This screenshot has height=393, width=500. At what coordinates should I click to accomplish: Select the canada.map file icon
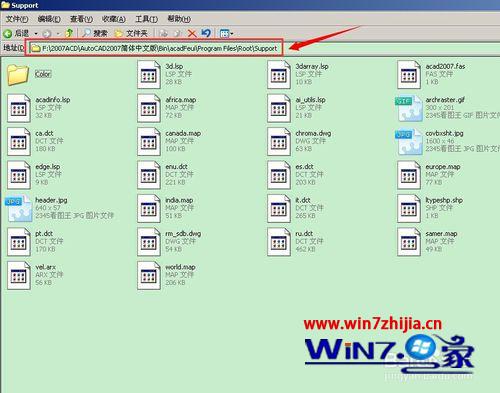(149, 142)
